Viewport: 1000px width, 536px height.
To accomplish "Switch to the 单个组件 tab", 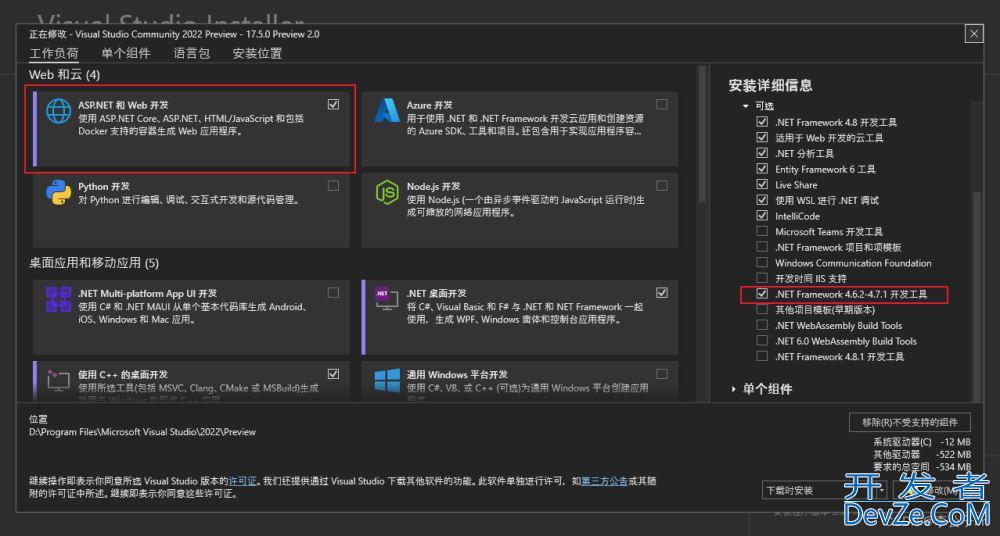I will (126, 54).
